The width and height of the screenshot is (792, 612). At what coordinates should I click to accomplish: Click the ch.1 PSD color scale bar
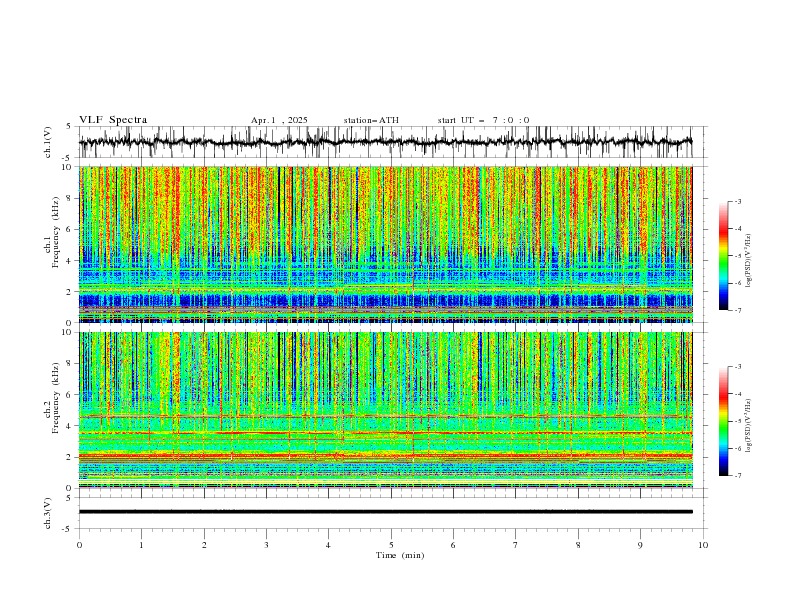[723, 256]
